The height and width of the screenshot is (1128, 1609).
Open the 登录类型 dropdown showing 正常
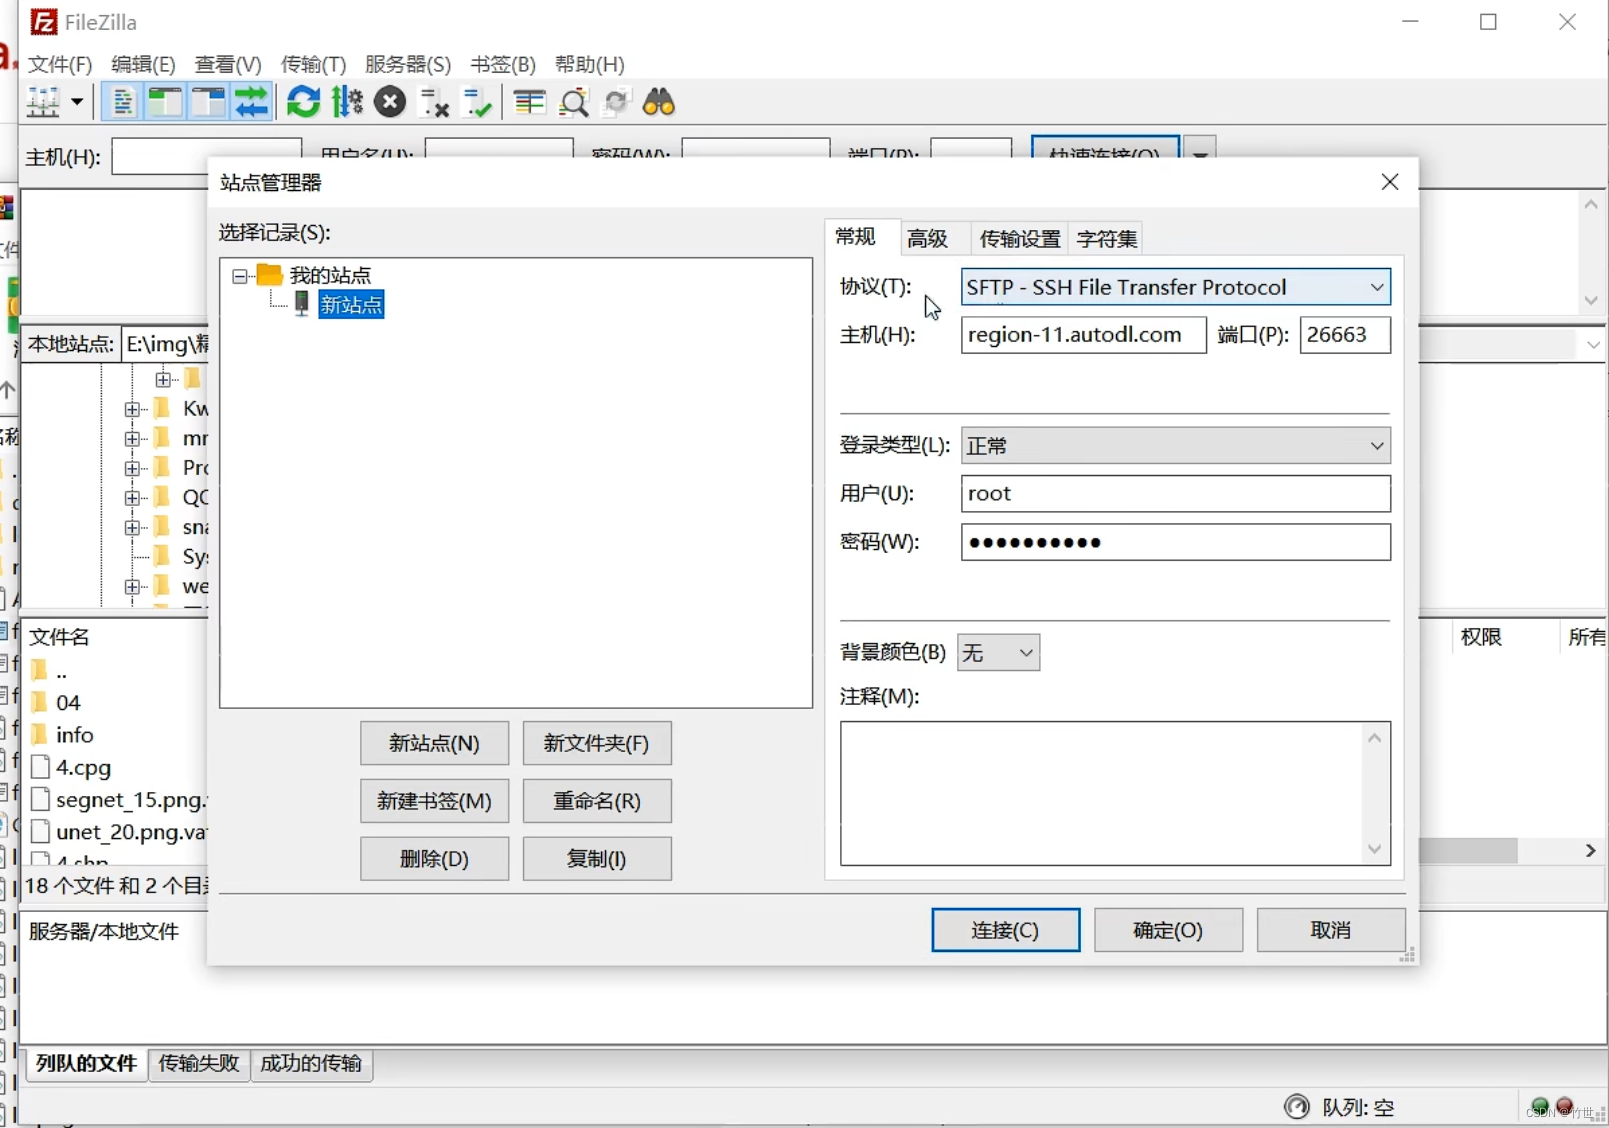tap(1175, 445)
